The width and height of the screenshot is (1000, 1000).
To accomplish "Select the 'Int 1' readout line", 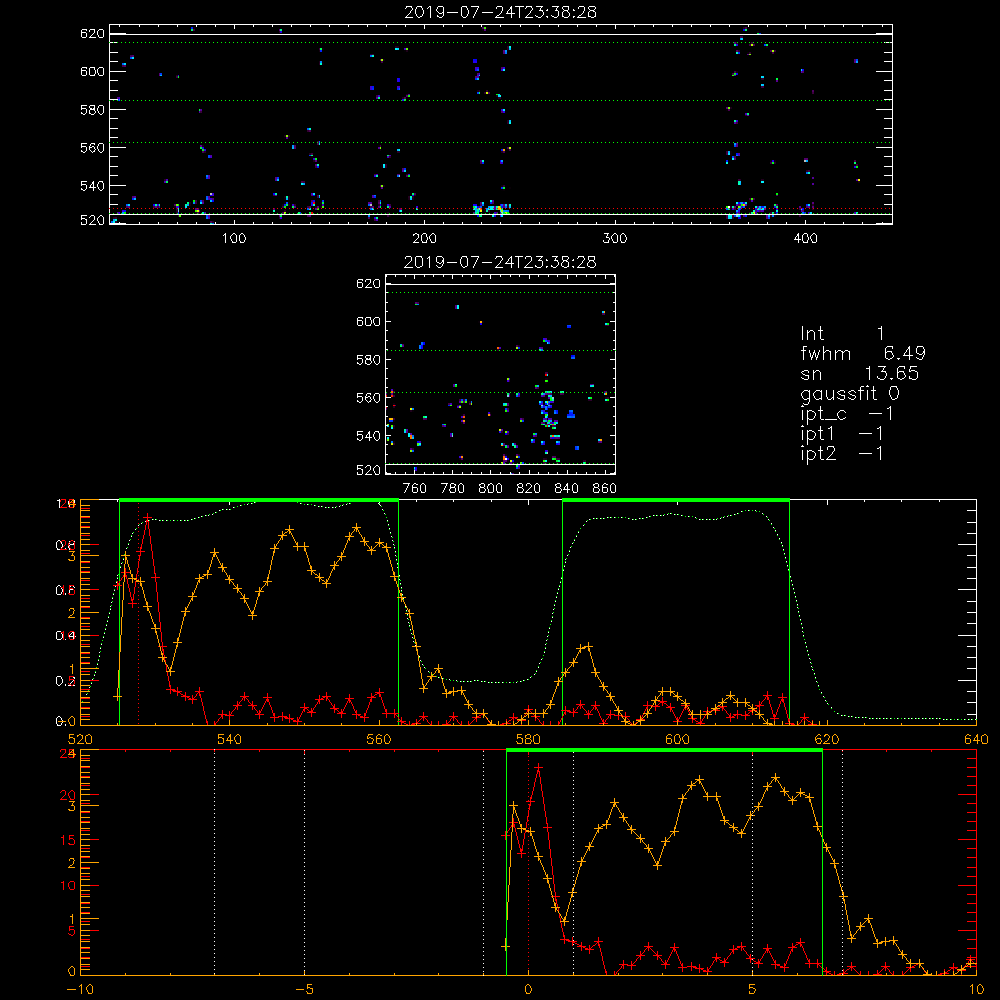I will click(x=842, y=334).
